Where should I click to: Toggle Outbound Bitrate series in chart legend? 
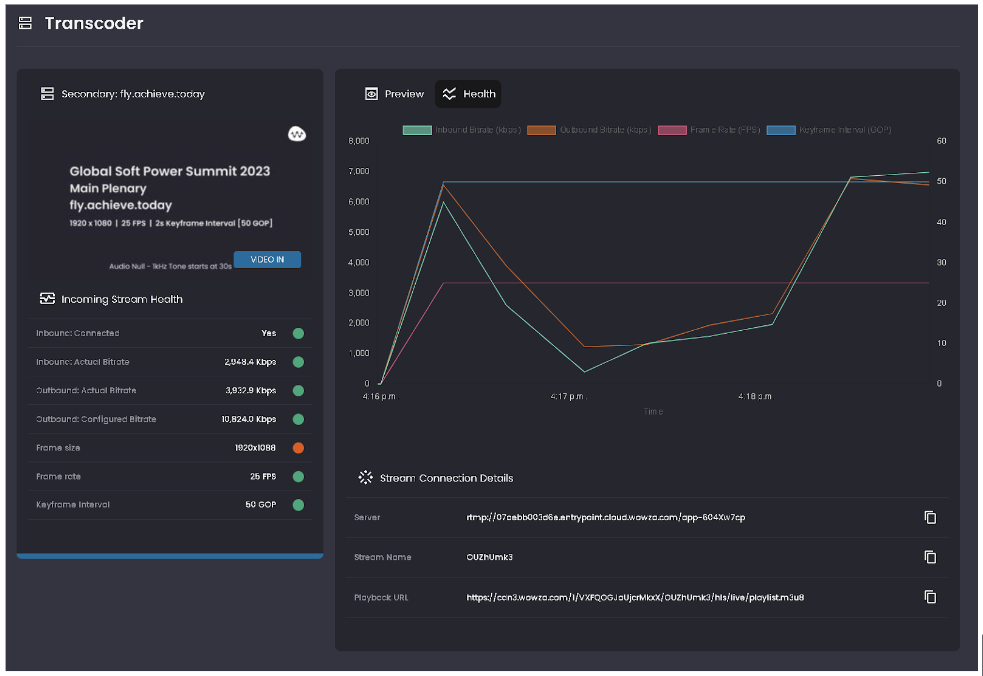click(x=589, y=130)
